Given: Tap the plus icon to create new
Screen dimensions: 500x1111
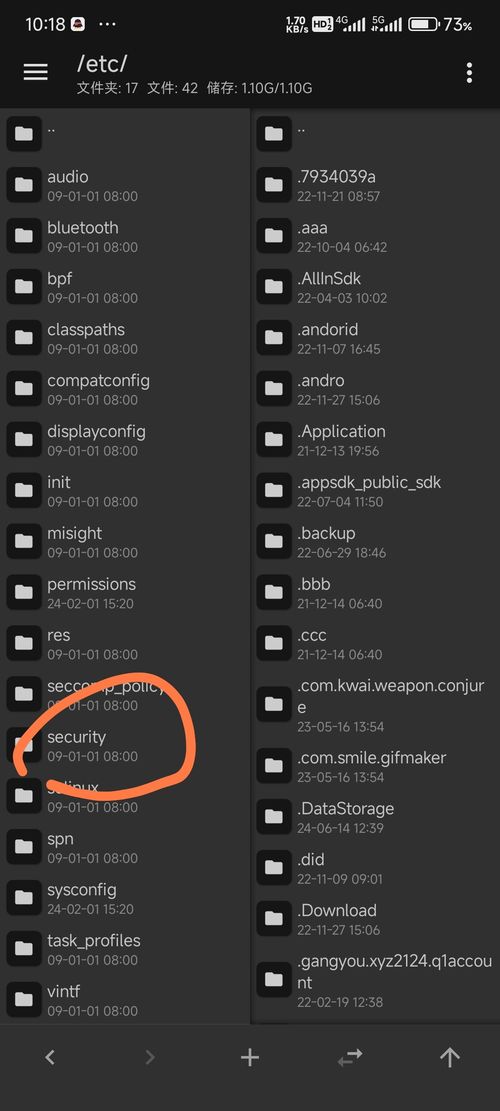Looking at the screenshot, I should (250, 1058).
